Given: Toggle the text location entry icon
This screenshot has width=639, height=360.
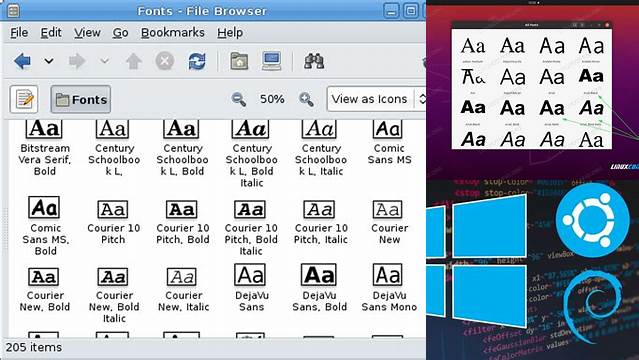Looking at the screenshot, I should pos(24,99).
